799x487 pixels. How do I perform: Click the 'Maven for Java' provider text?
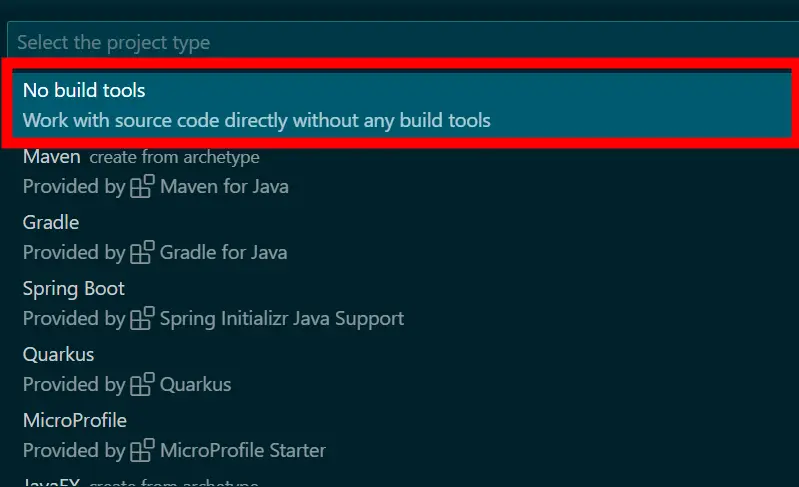click(224, 187)
